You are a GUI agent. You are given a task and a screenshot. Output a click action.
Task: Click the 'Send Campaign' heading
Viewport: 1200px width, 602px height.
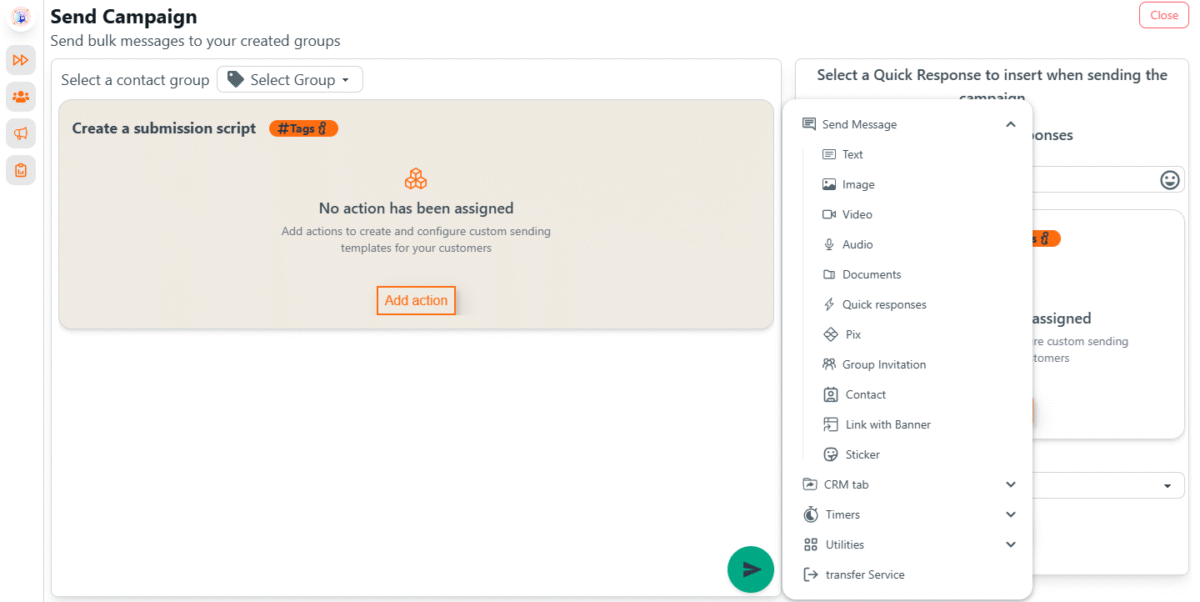124,16
